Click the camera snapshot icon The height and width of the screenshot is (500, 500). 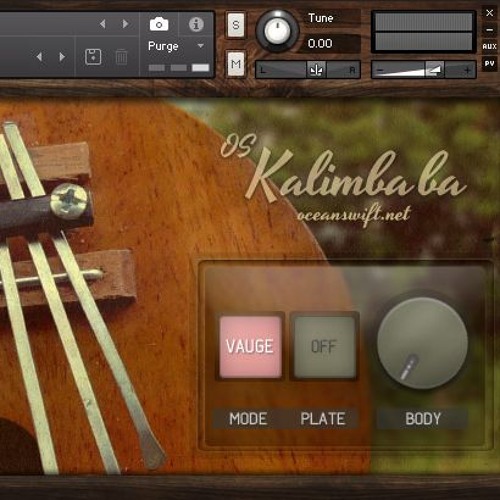click(x=159, y=24)
